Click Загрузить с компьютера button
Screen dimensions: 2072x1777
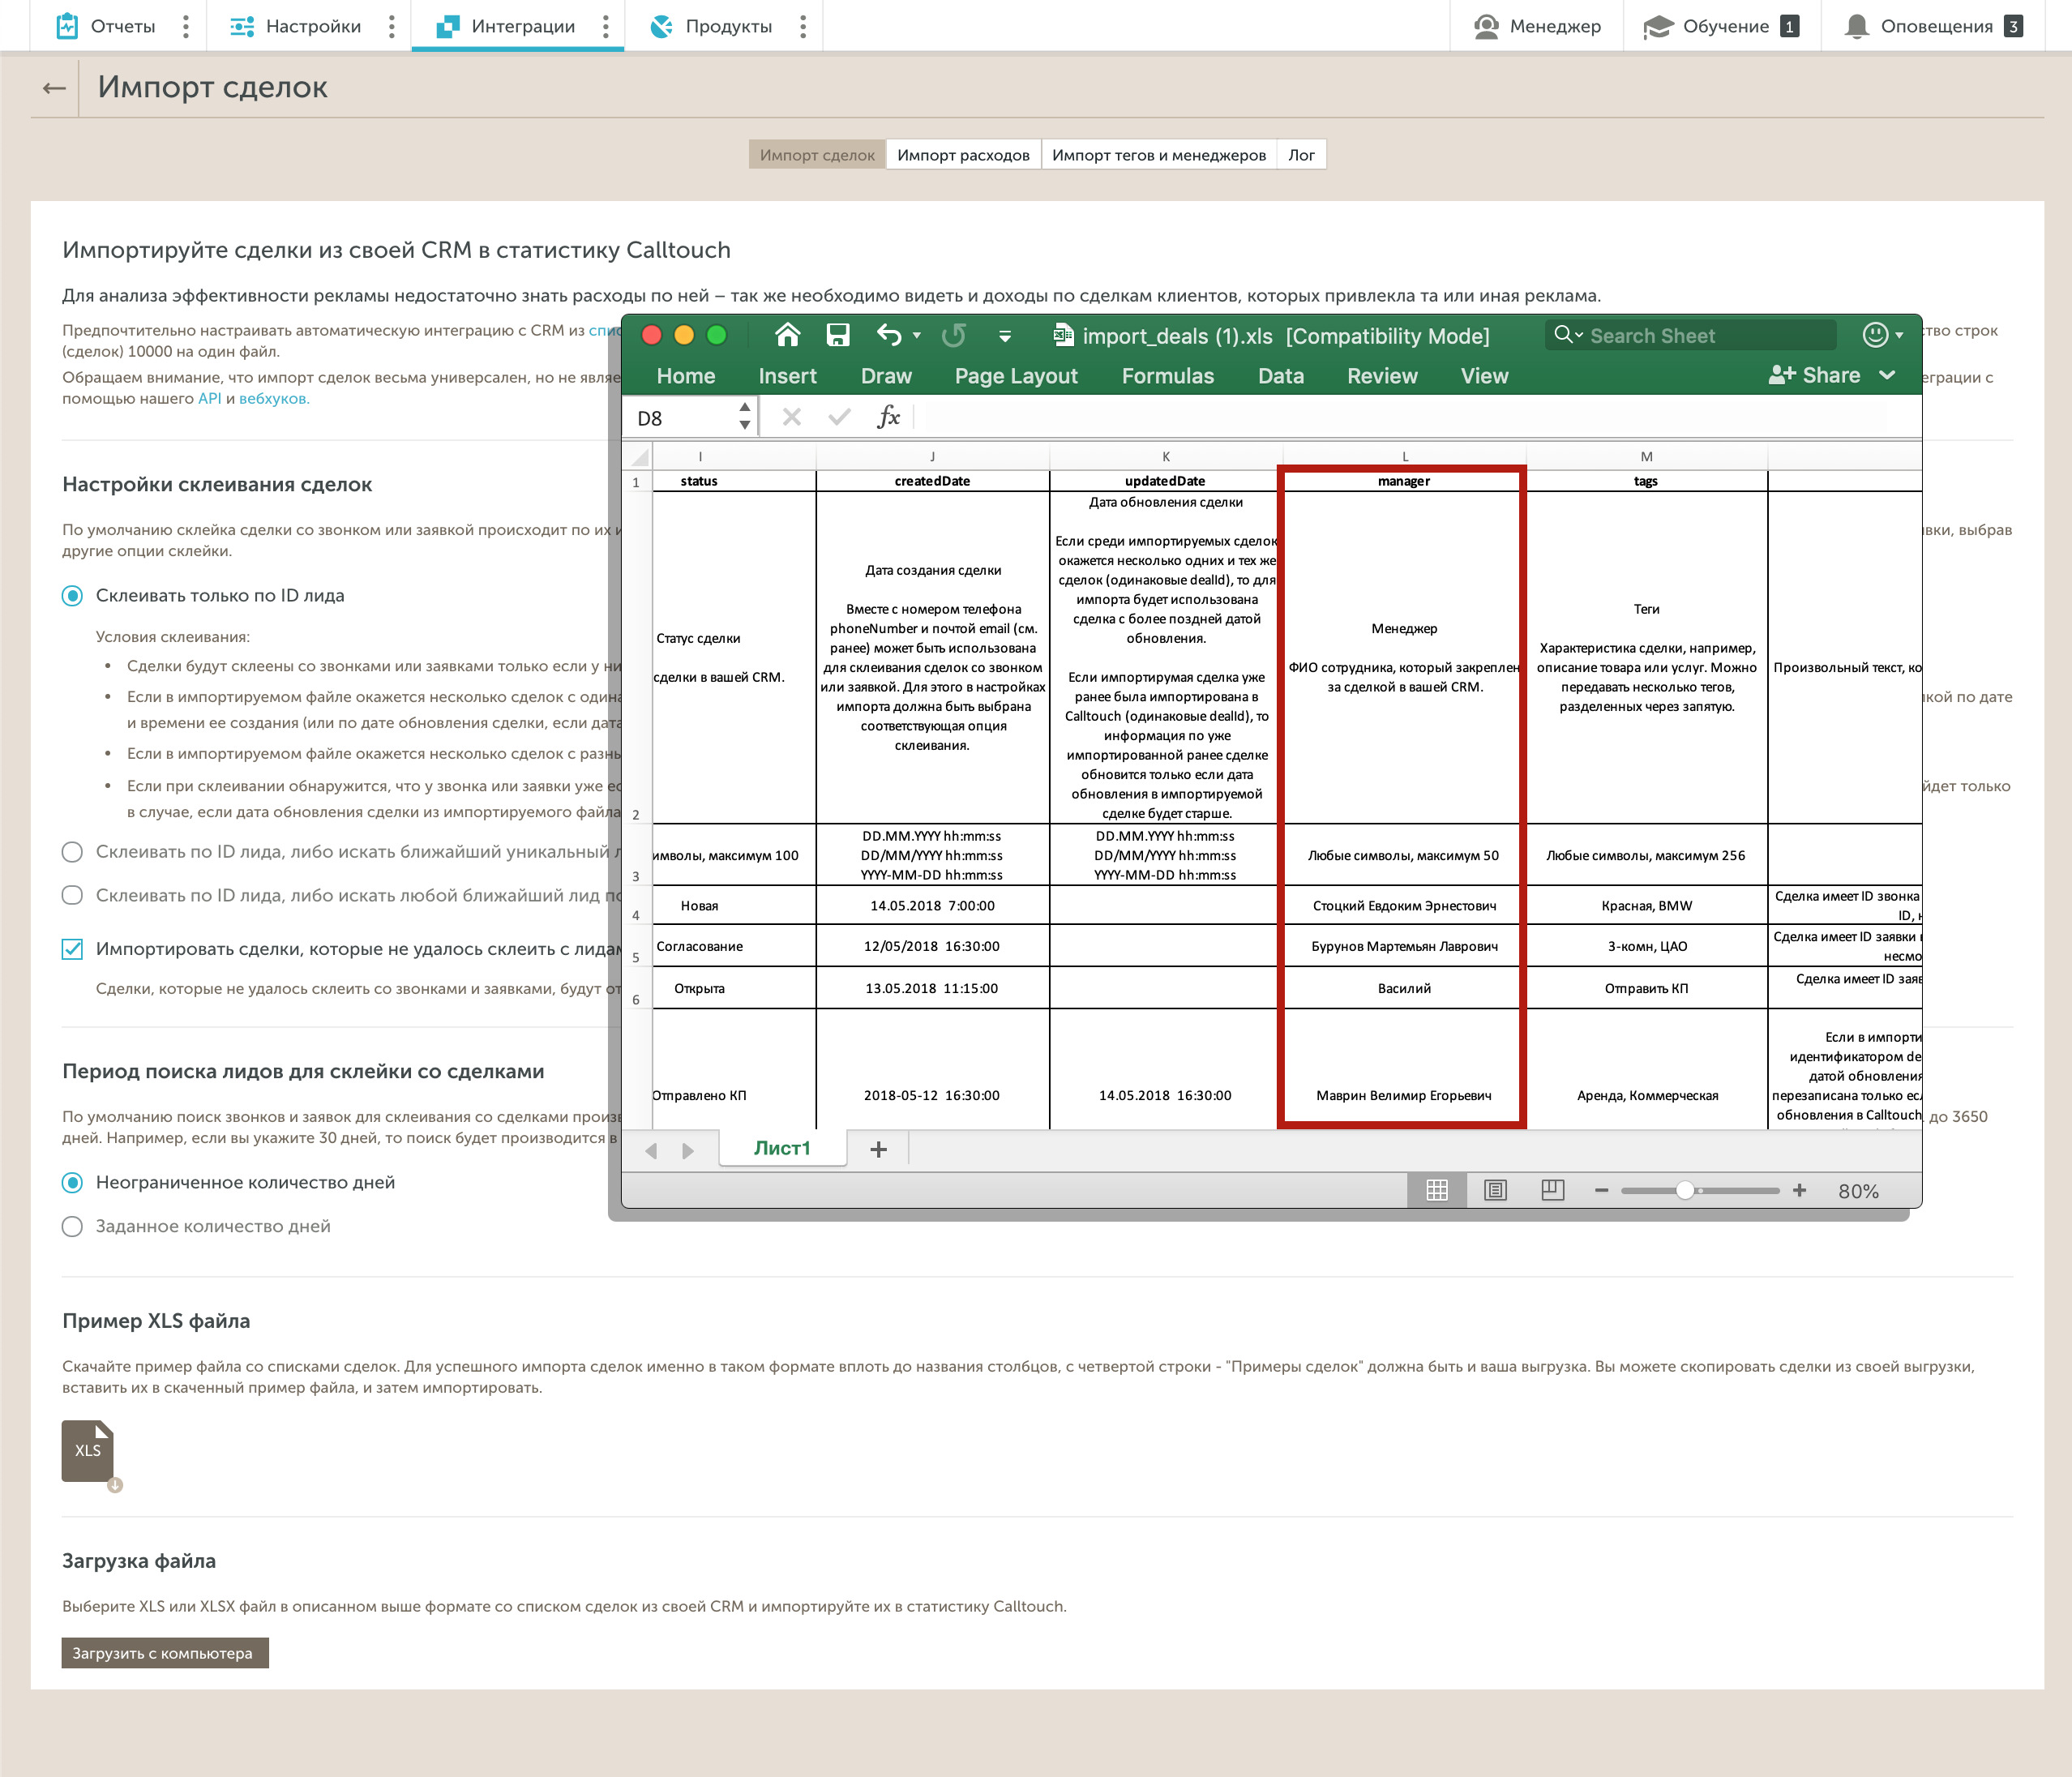[x=165, y=1653]
